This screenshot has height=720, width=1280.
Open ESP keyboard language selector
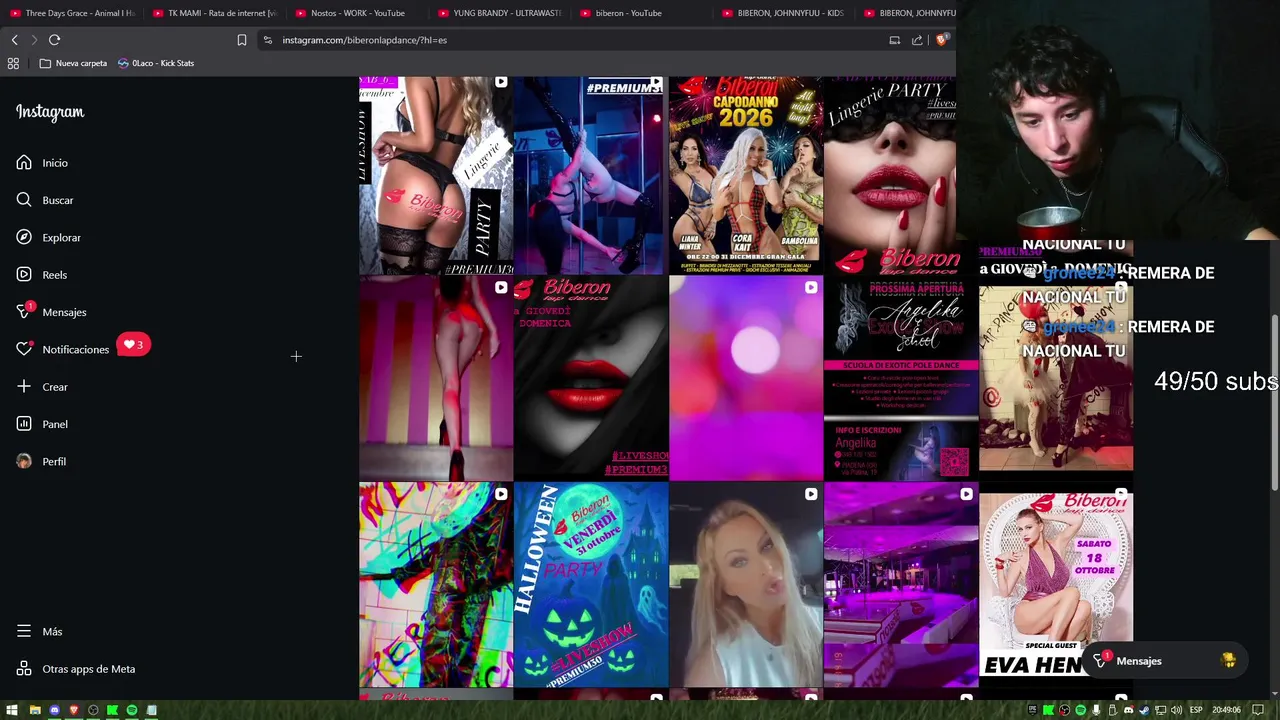pos(1196,710)
